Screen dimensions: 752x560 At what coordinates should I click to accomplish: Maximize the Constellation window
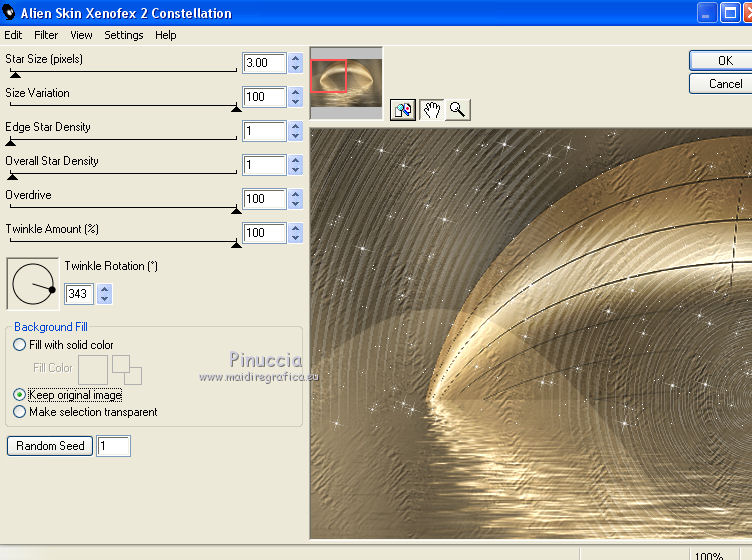[x=730, y=13]
